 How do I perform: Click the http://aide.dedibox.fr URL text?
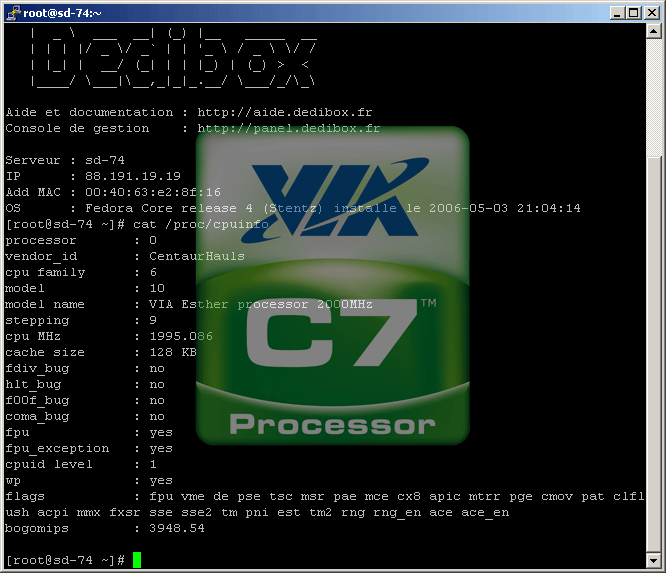(285, 113)
